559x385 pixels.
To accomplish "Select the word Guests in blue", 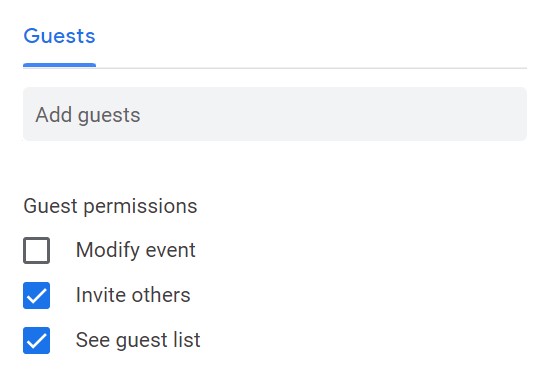I will (x=60, y=36).
